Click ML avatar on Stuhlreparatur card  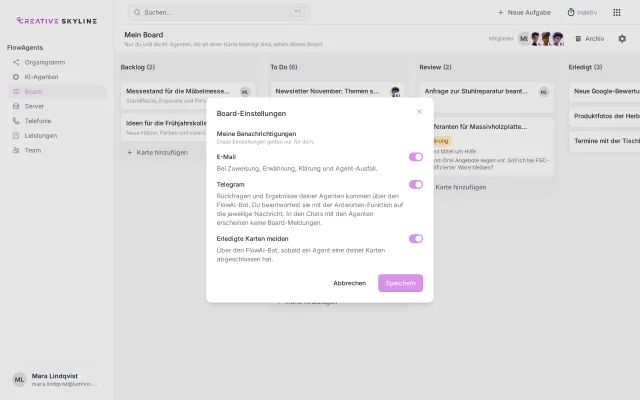[x=544, y=92]
